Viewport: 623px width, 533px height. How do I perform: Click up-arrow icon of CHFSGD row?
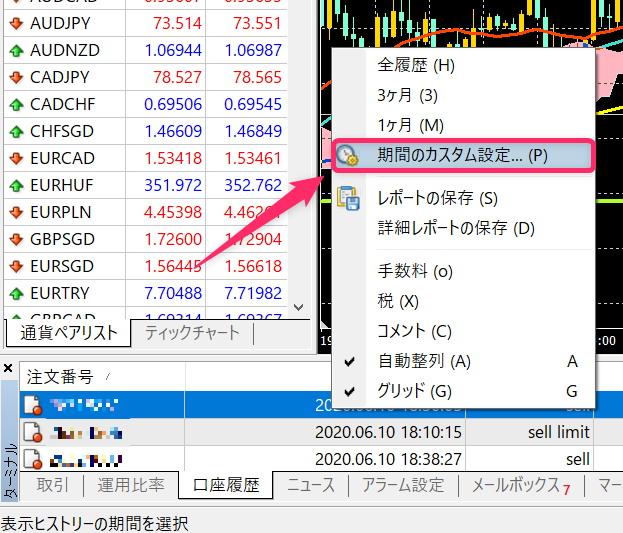coord(16,131)
